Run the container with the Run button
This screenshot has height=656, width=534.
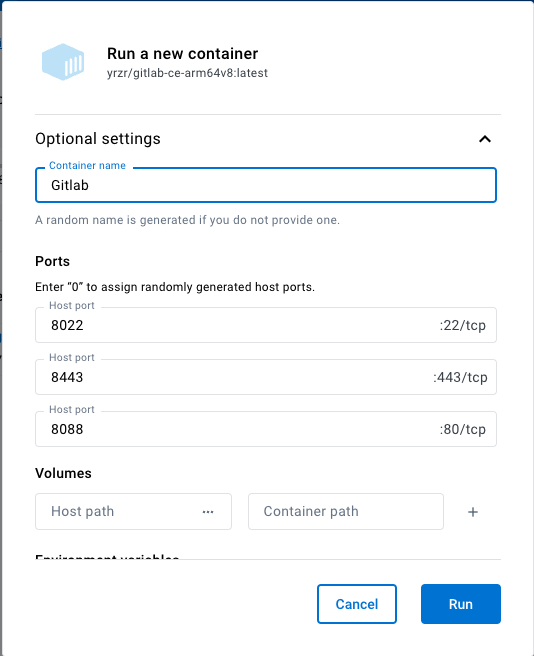tap(461, 604)
